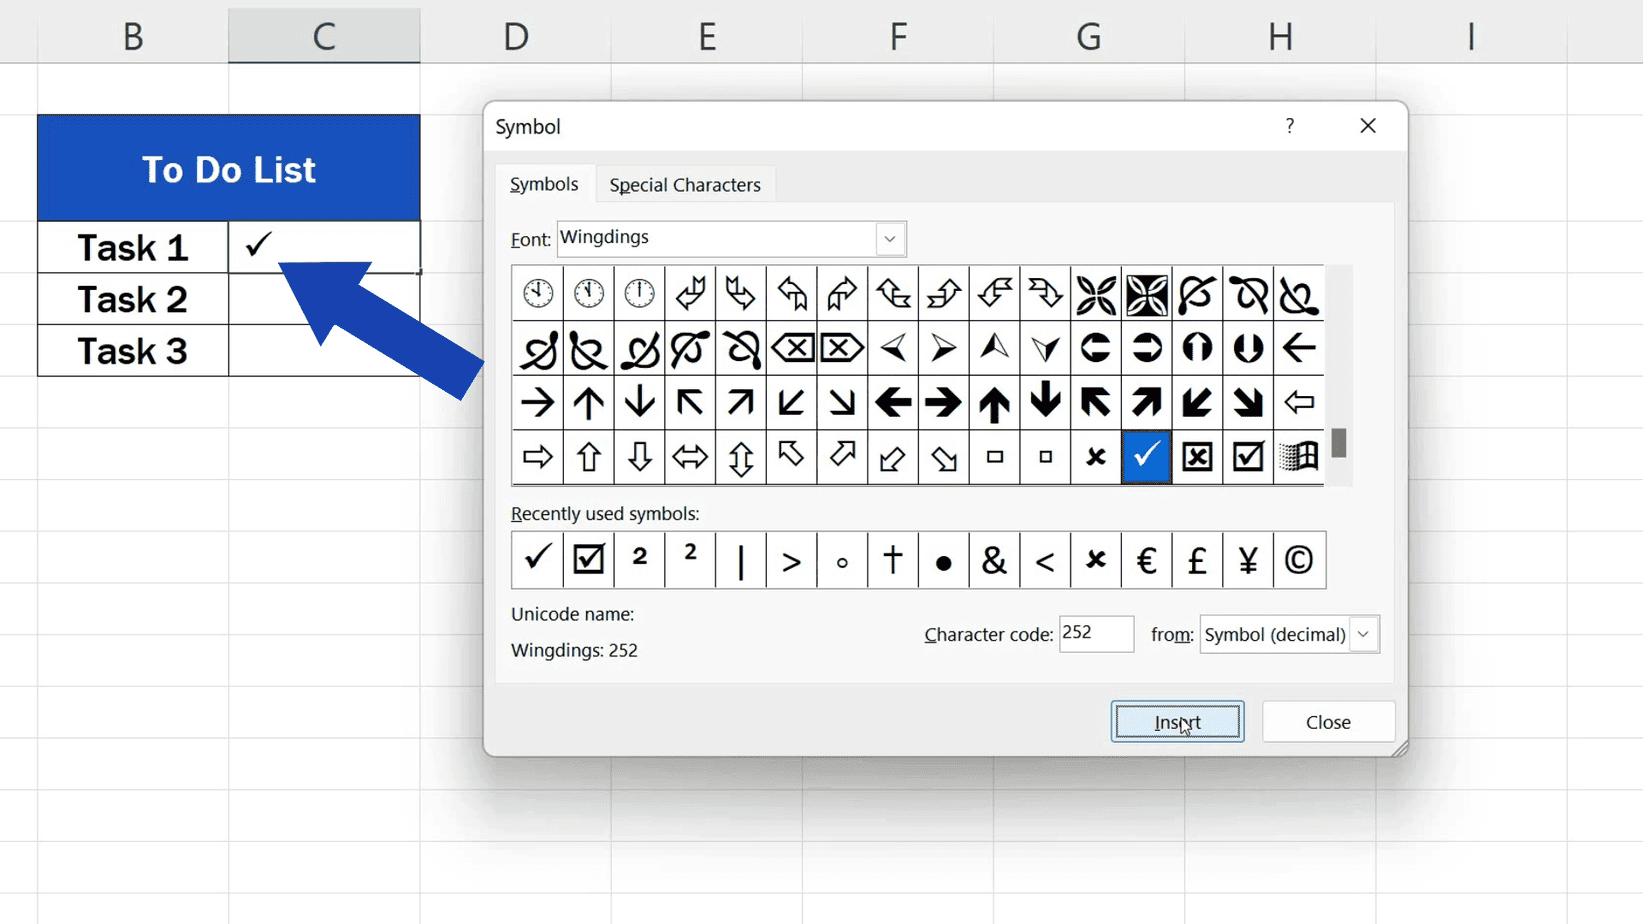The image size is (1643, 924).
Task: Edit the Character code field
Action: coord(1095,634)
